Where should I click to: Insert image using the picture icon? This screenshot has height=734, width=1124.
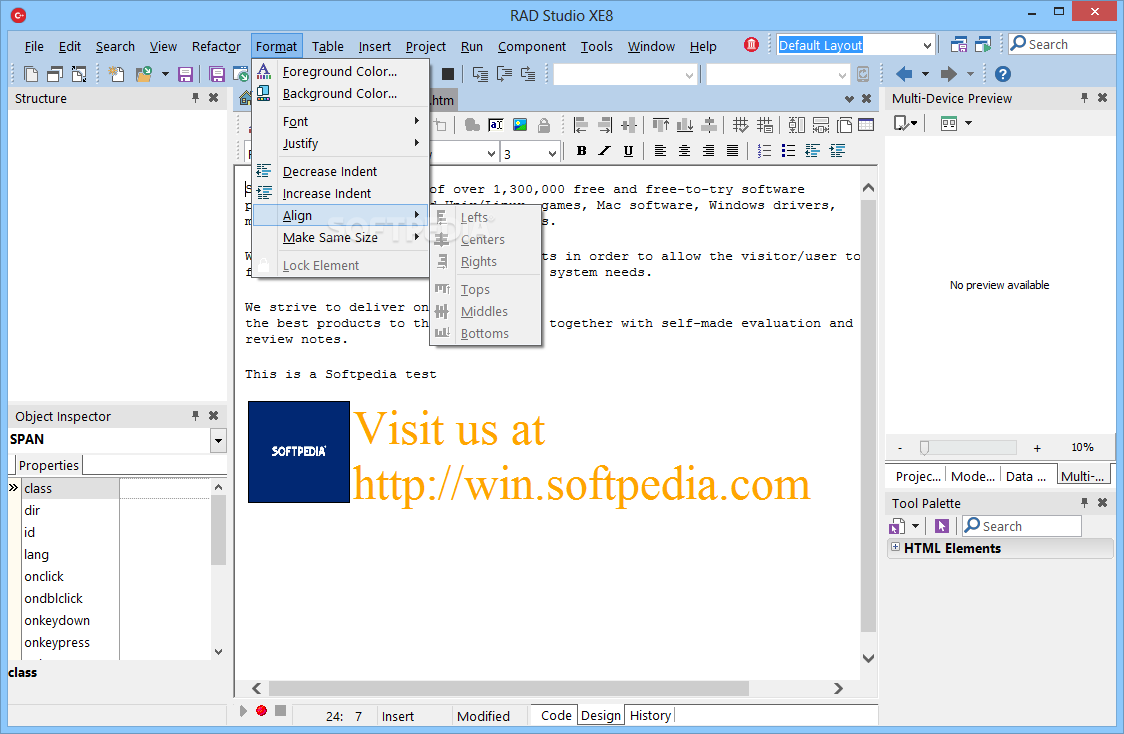click(520, 125)
